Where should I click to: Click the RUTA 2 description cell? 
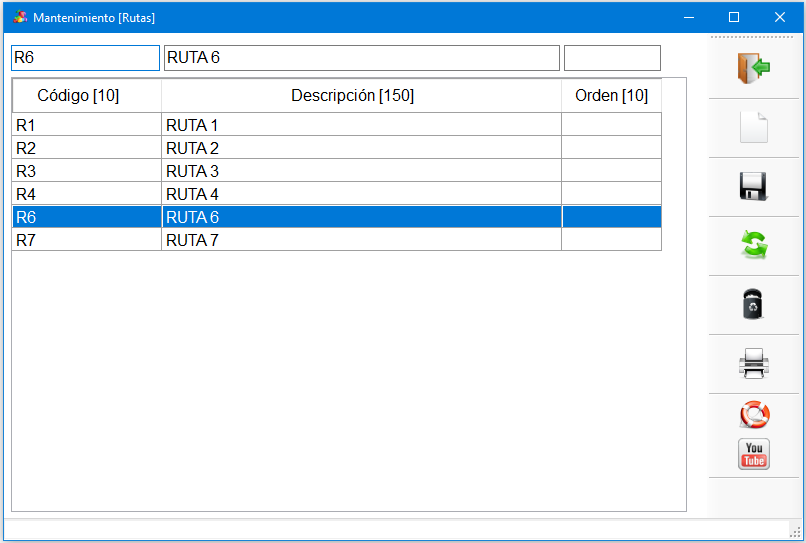click(361, 148)
